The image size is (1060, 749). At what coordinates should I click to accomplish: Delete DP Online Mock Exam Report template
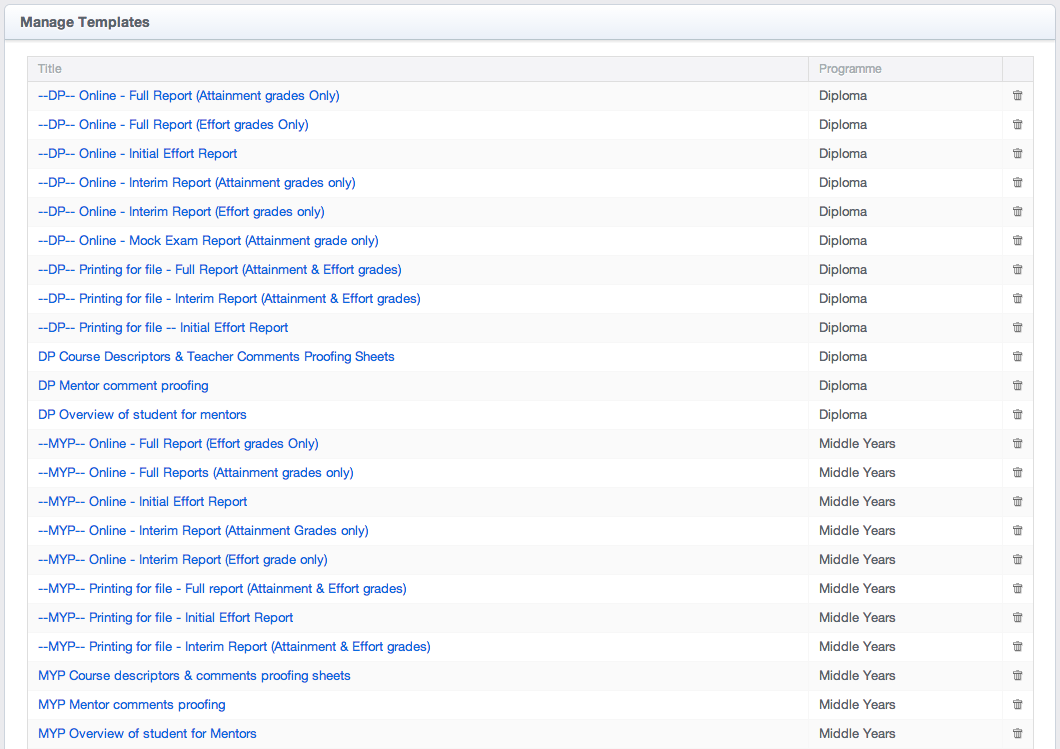click(x=1017, y=241)
